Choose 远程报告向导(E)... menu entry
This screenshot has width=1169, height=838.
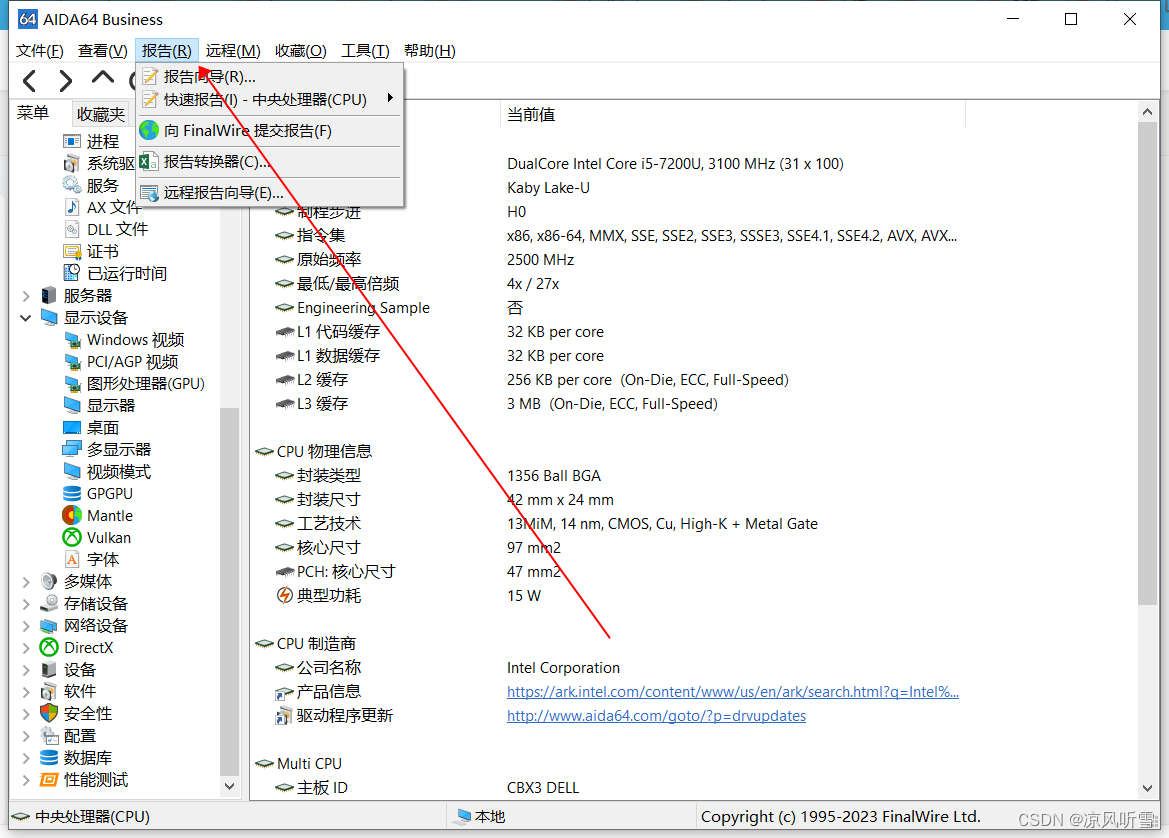point(270,193)
